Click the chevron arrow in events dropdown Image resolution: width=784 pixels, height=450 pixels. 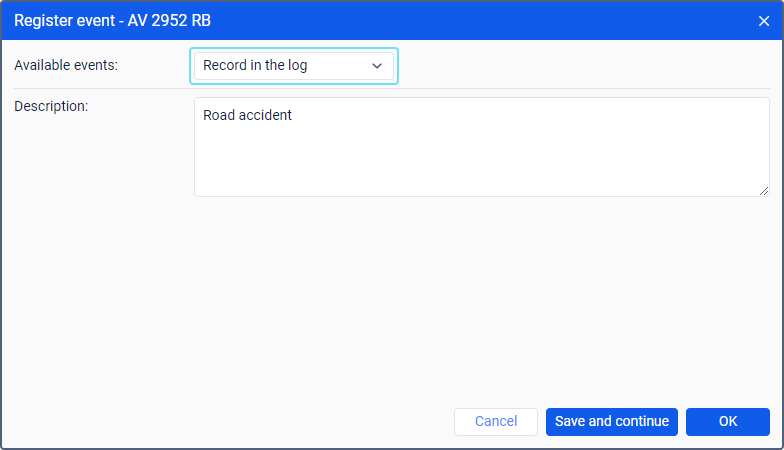[x=377, y=66]
